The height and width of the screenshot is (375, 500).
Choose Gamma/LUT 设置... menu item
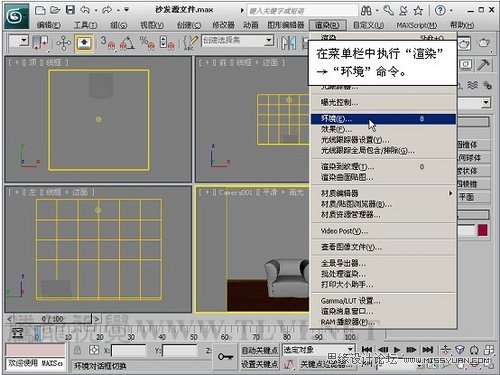tap(383, 301)
